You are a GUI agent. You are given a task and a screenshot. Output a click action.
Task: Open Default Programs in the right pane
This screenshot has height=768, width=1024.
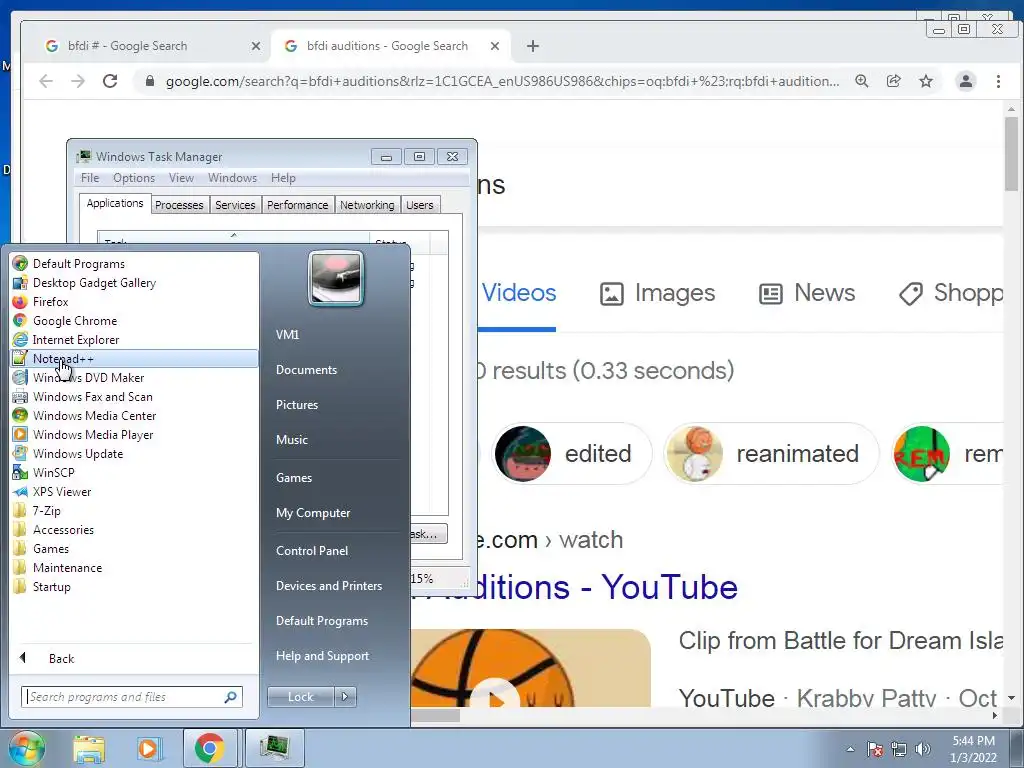pyautogui.click(x=321, y=621)
